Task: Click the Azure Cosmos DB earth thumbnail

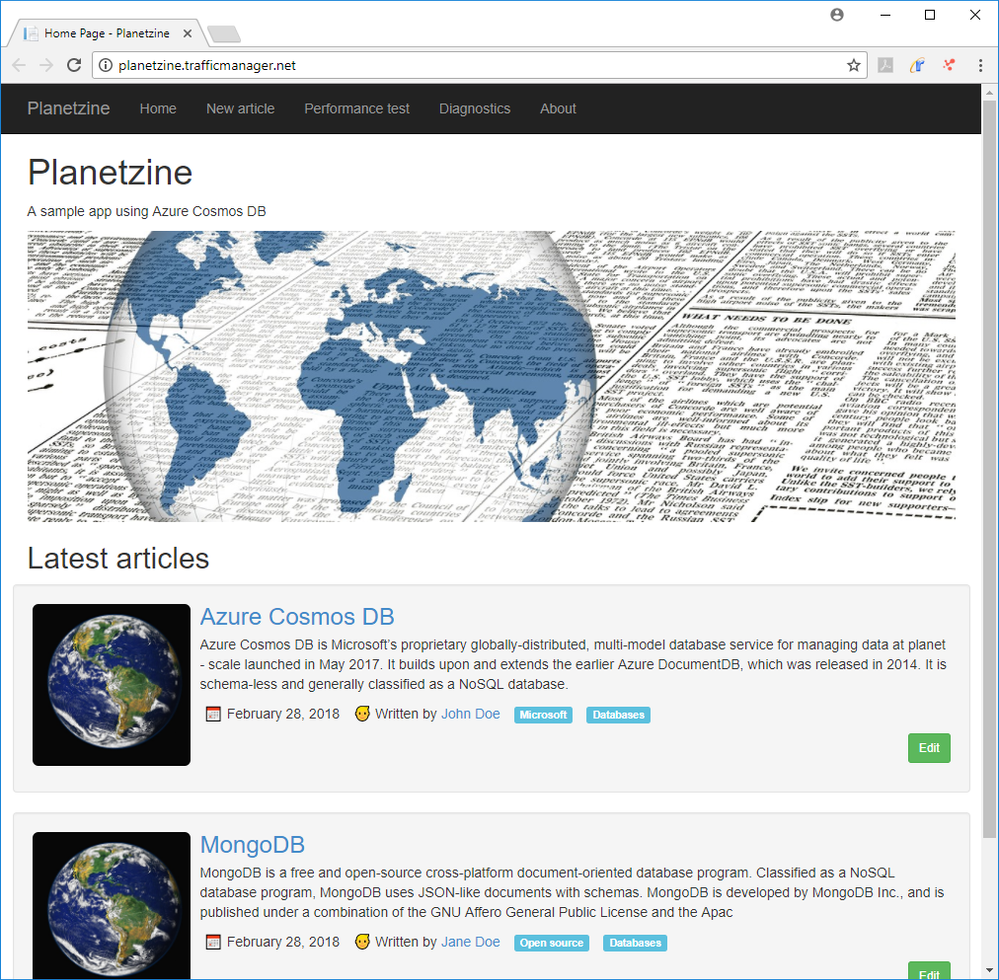Action: tap(111, 685)
